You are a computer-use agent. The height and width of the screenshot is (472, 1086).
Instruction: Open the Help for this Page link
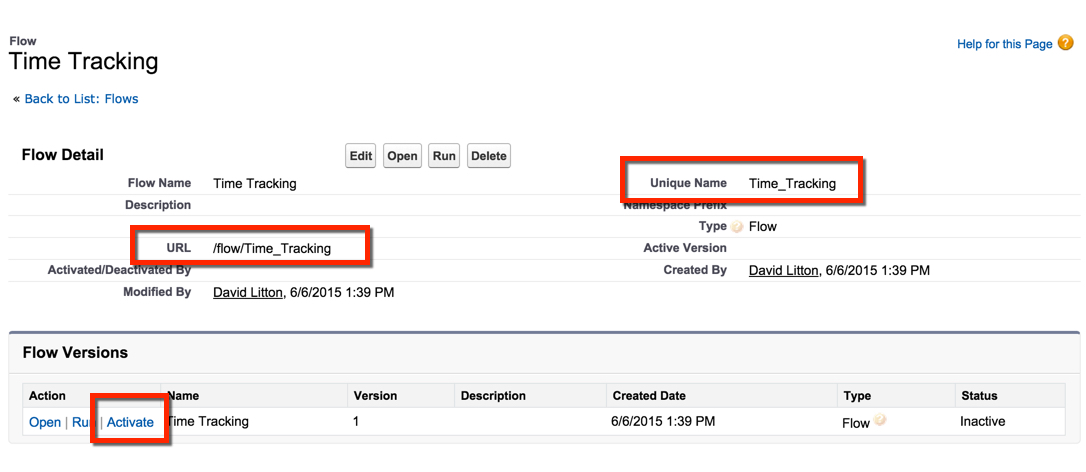point(1004,44)
